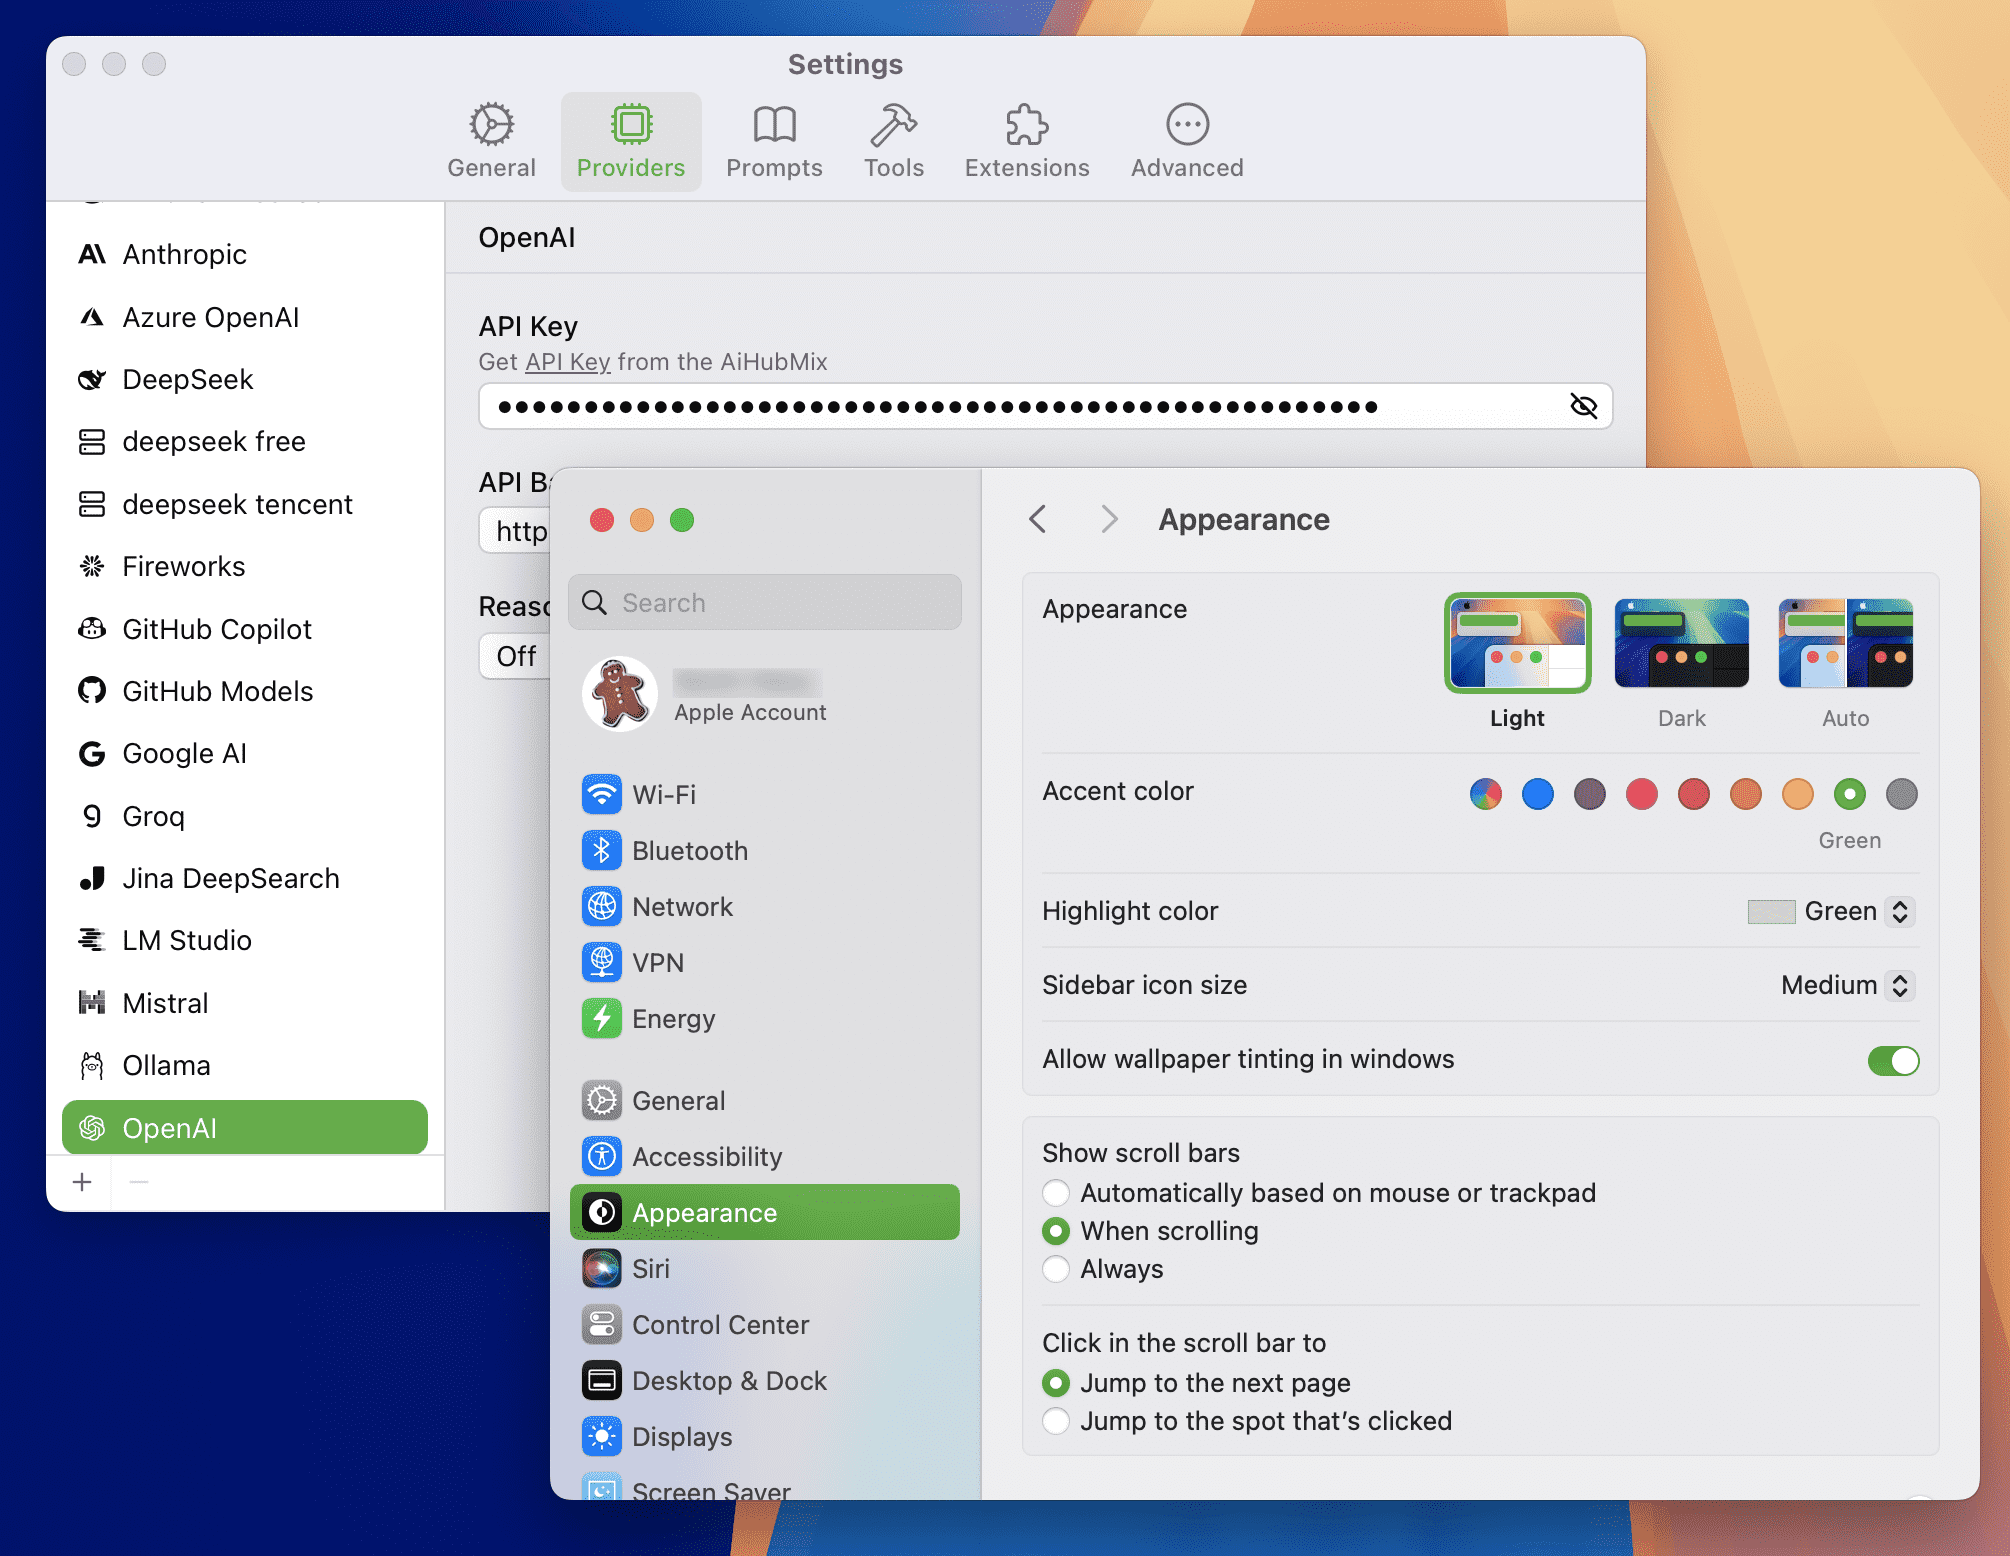Screen dimensions: 2010x1556
Task: Select the Groq provider
Action: click(245, 816)
